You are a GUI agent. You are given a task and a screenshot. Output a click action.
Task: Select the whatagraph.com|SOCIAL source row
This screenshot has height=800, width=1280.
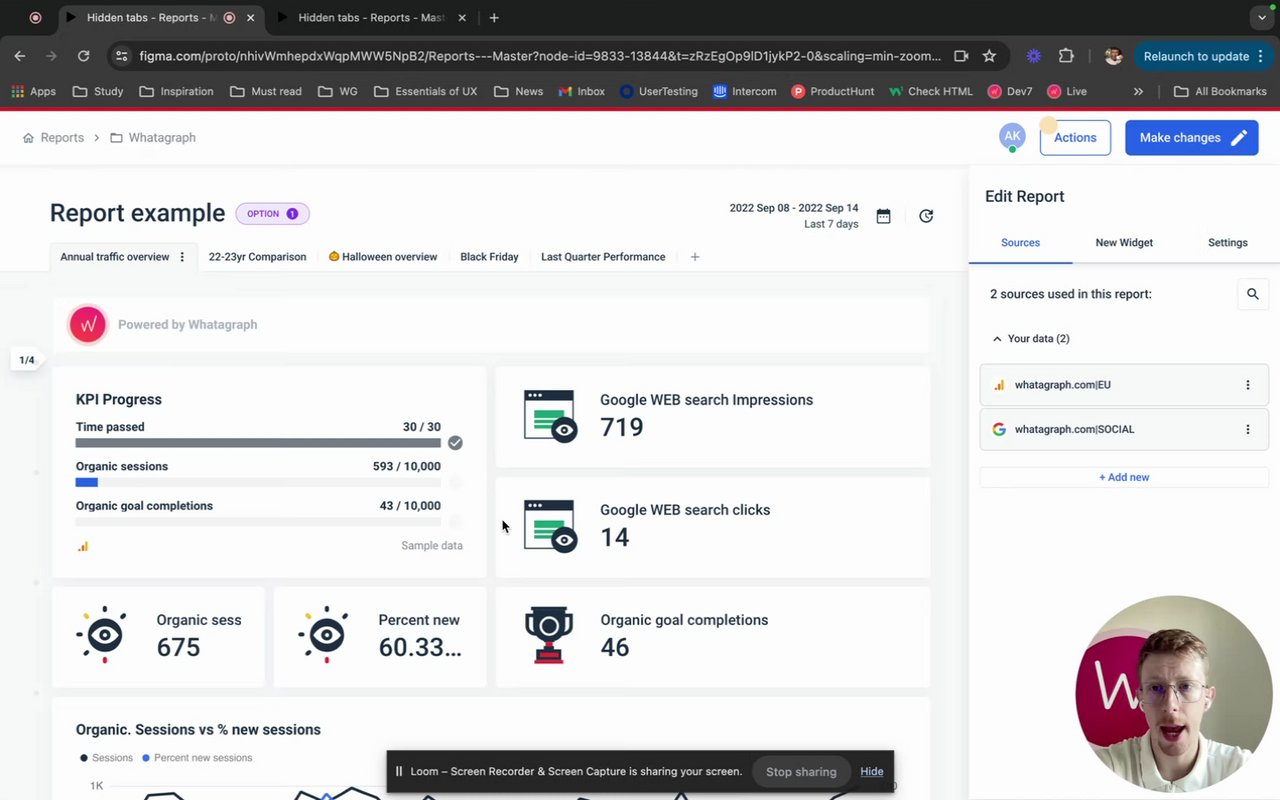(x=1124, y=429)
